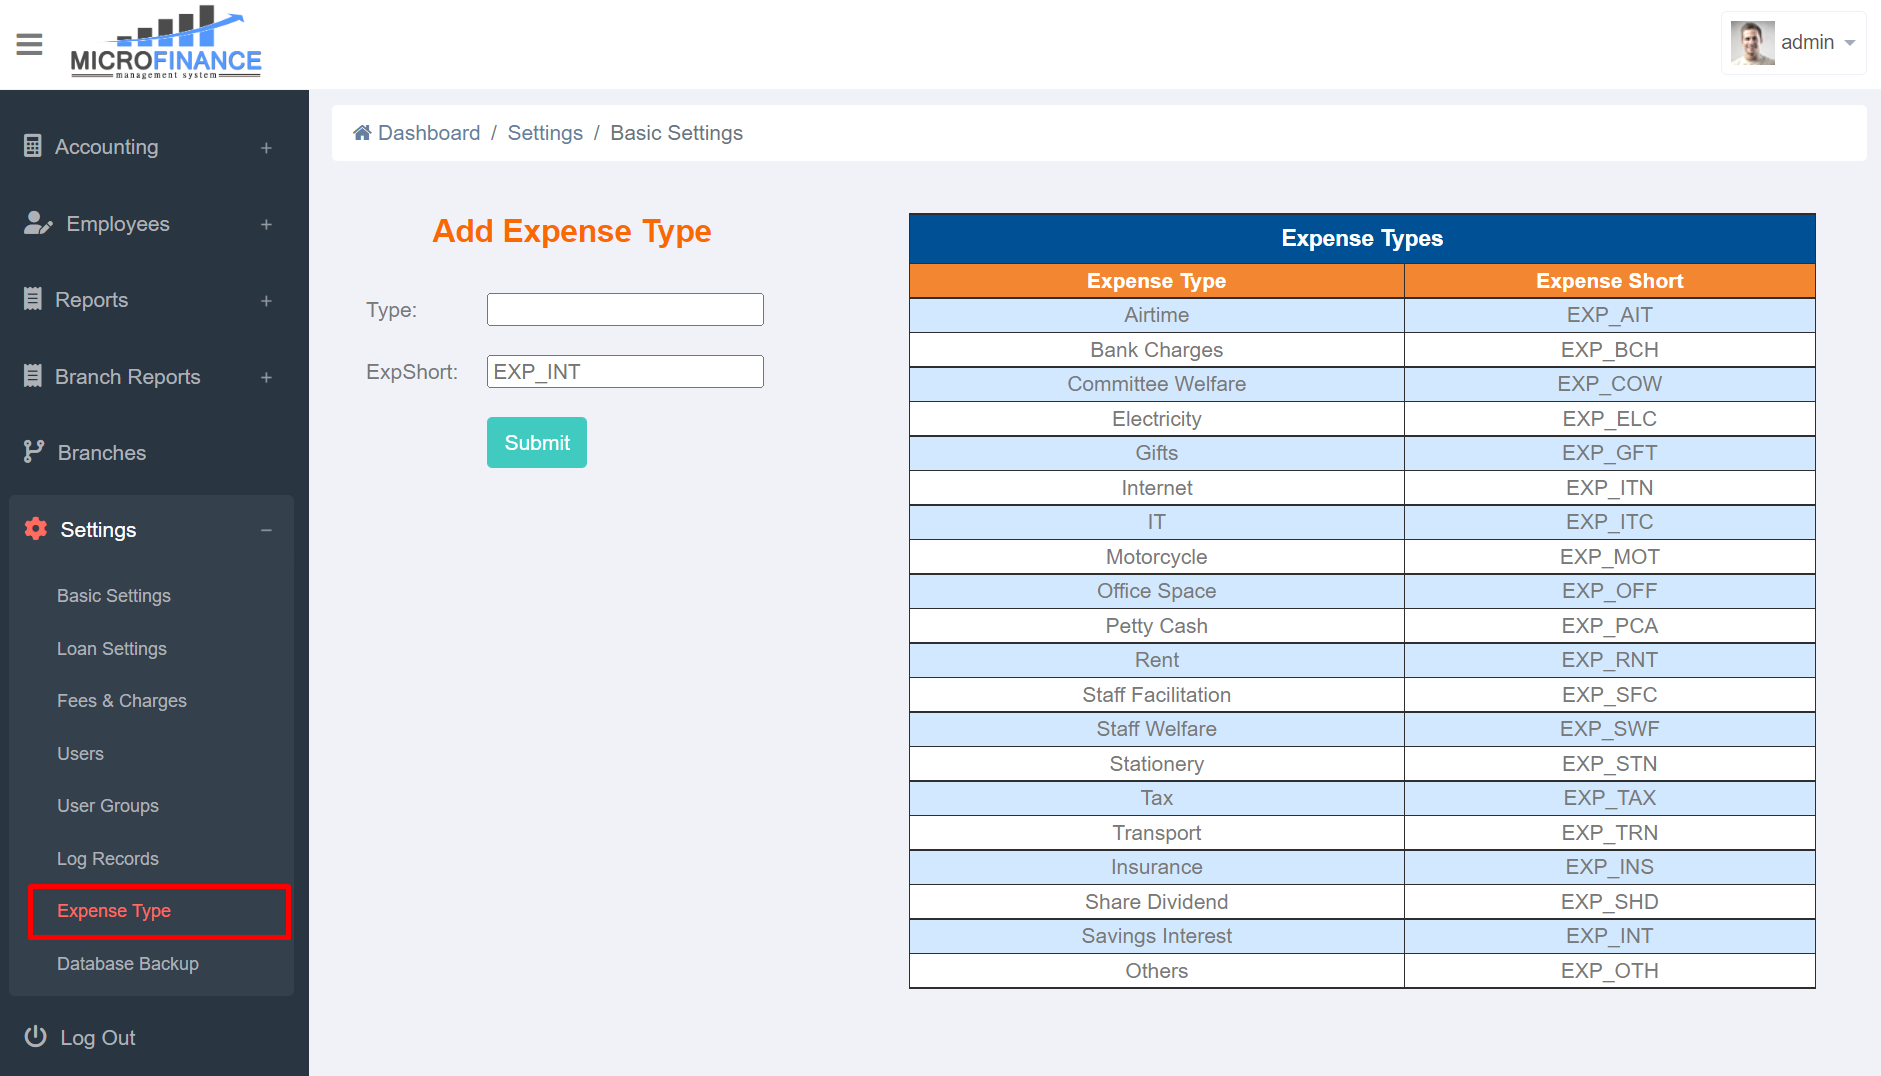The height and width of the screenshot is (1076, 1881).
Task: Click the Submit button
Action: click(537, 443)
